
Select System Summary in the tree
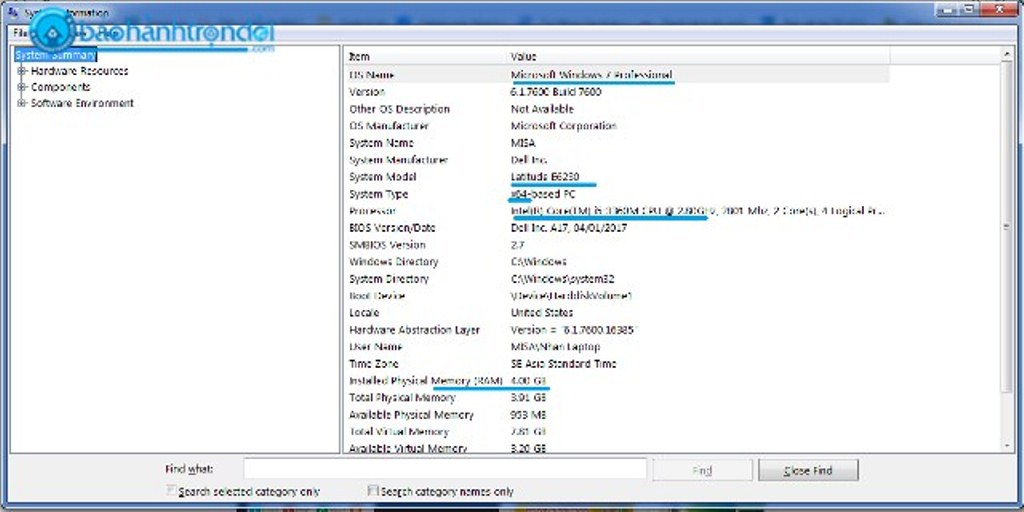coord(56,56)
